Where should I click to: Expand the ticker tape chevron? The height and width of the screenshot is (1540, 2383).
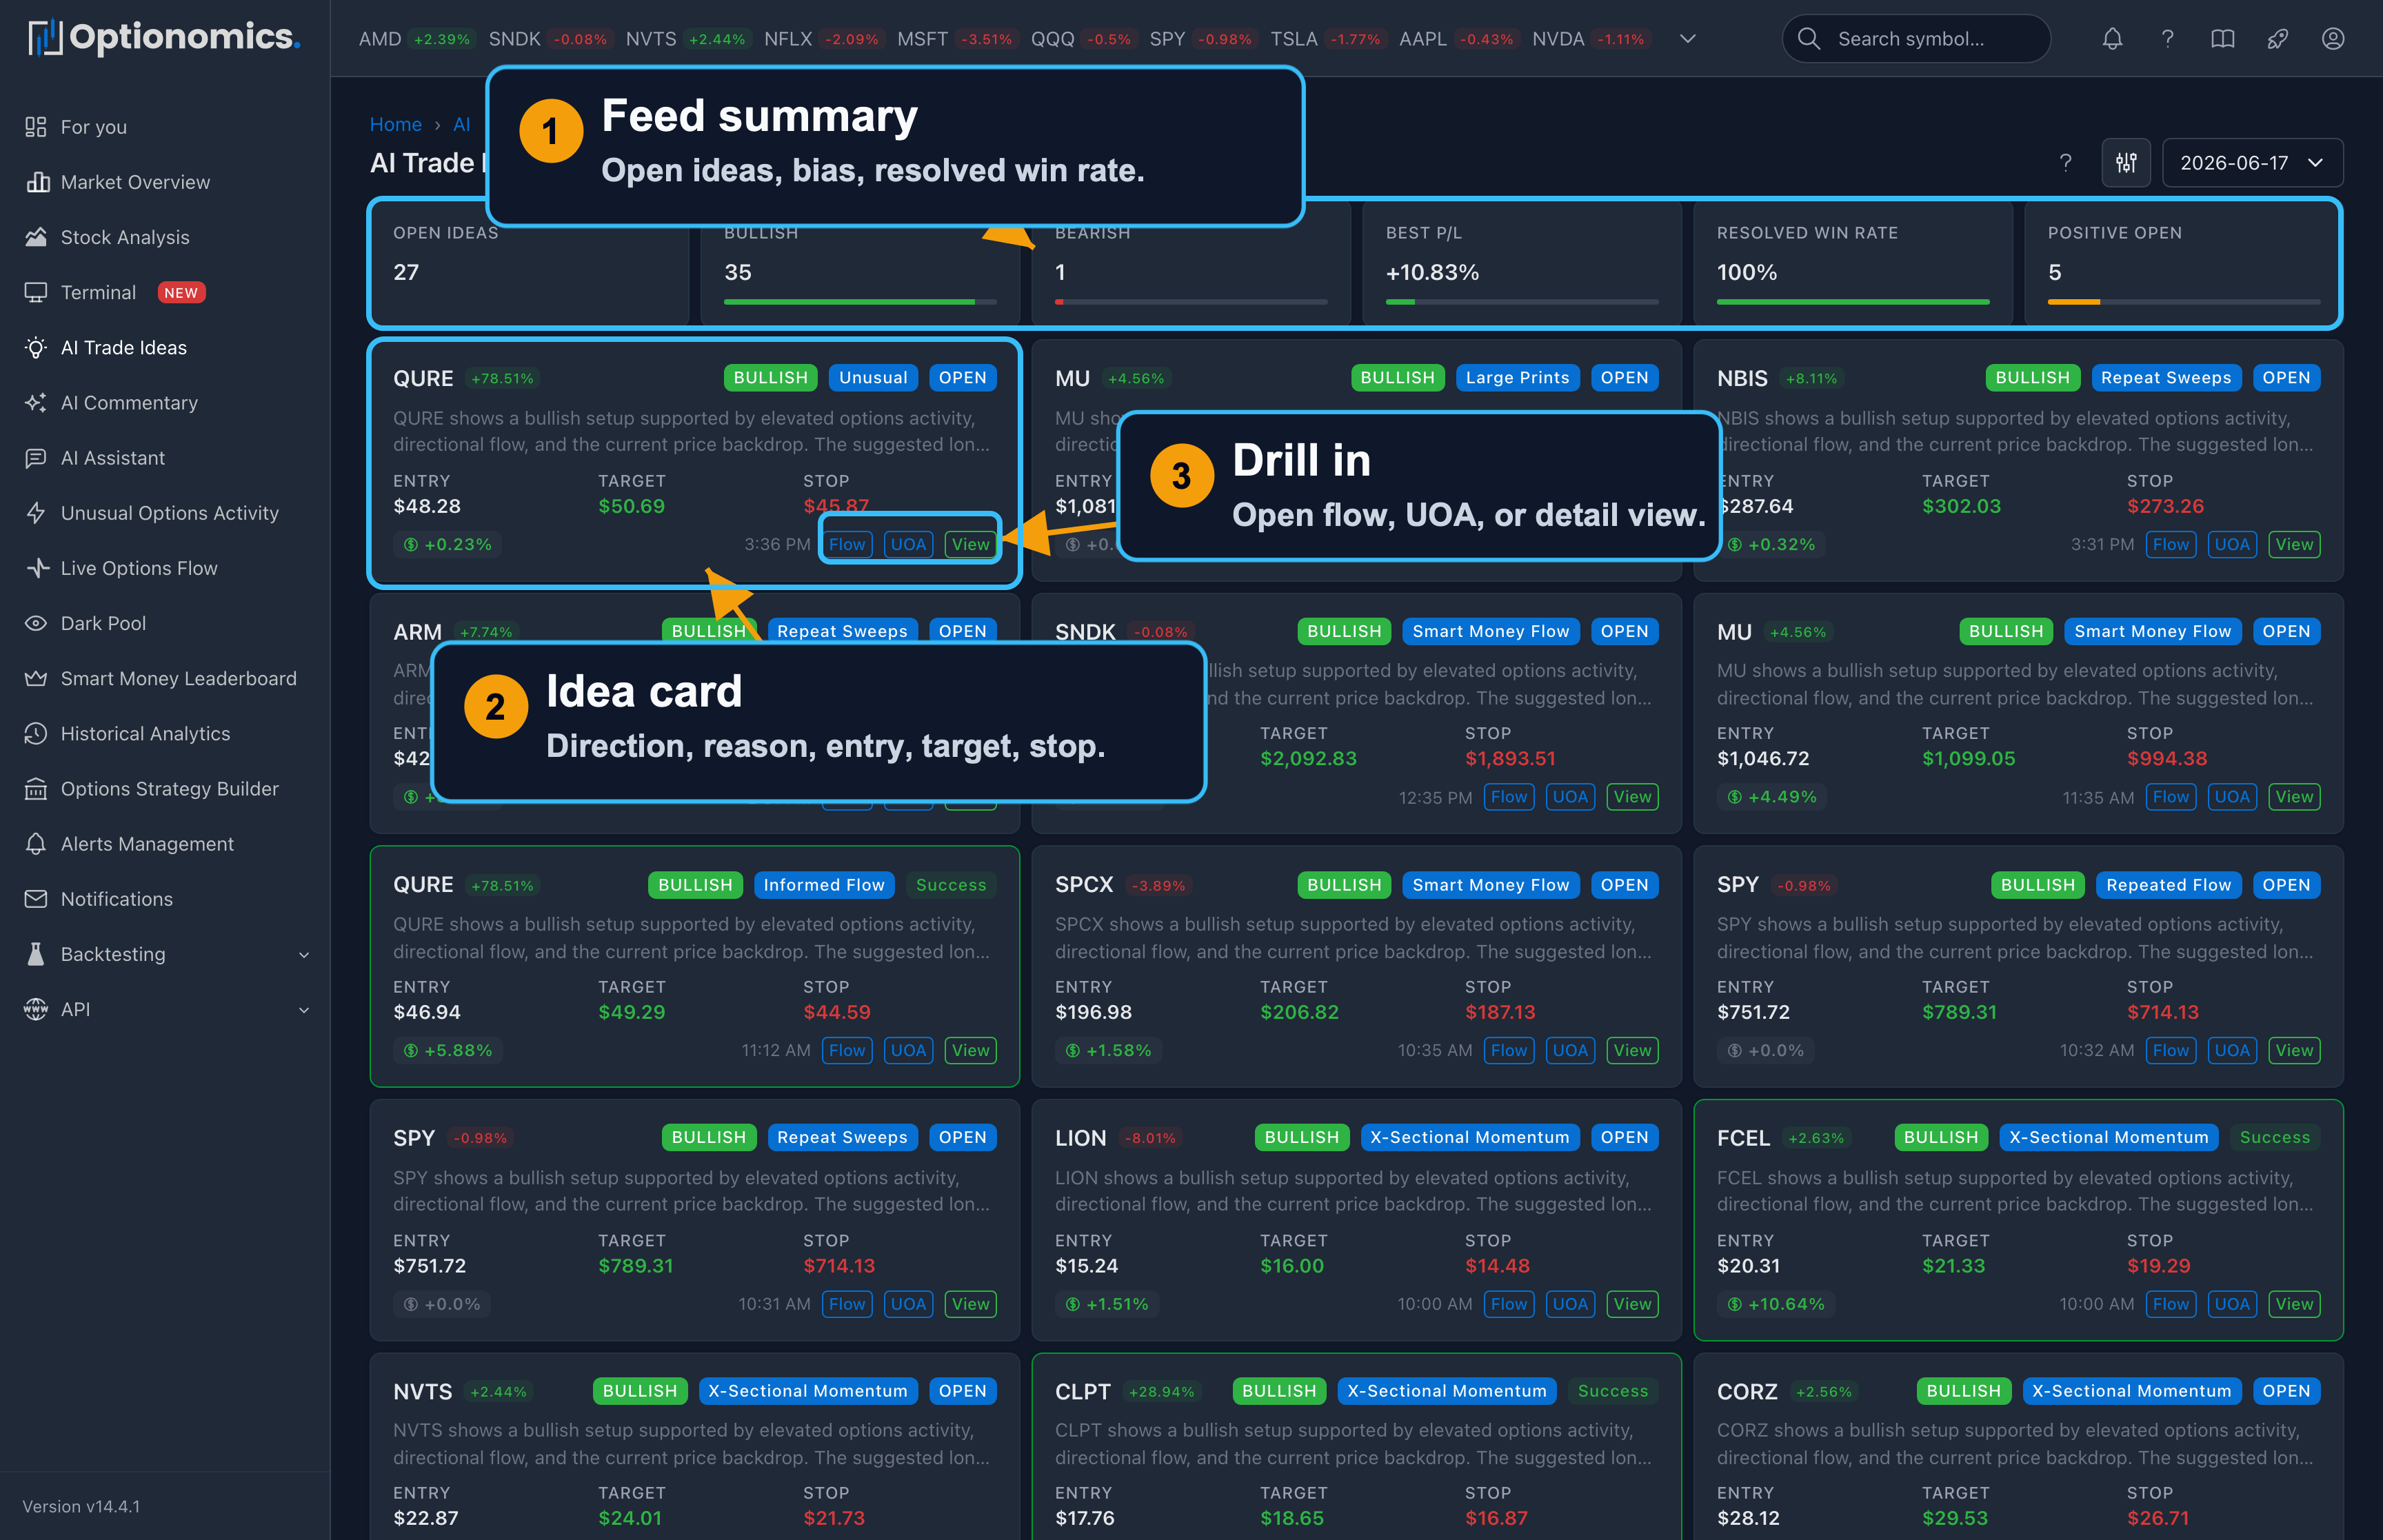click(x=1687, y=39)
